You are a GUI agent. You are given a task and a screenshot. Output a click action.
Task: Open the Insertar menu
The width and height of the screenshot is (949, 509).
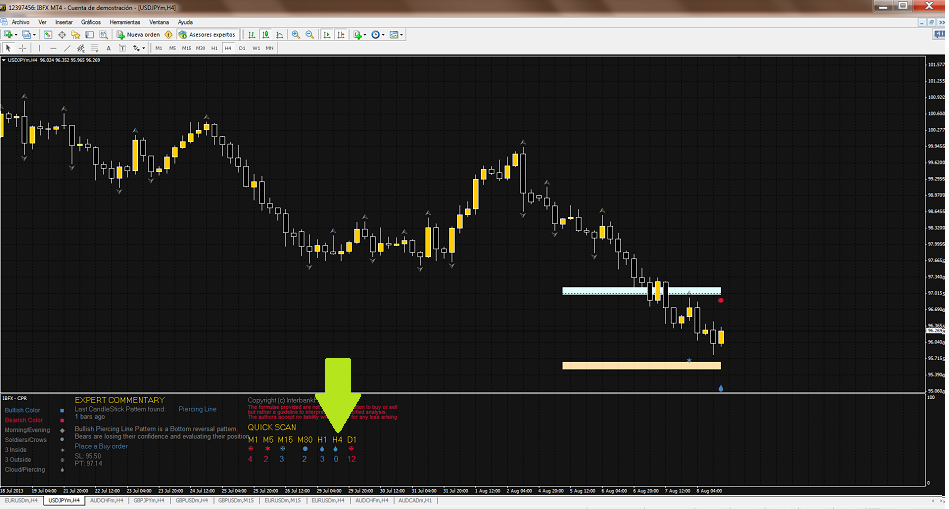tap(64, 21)
